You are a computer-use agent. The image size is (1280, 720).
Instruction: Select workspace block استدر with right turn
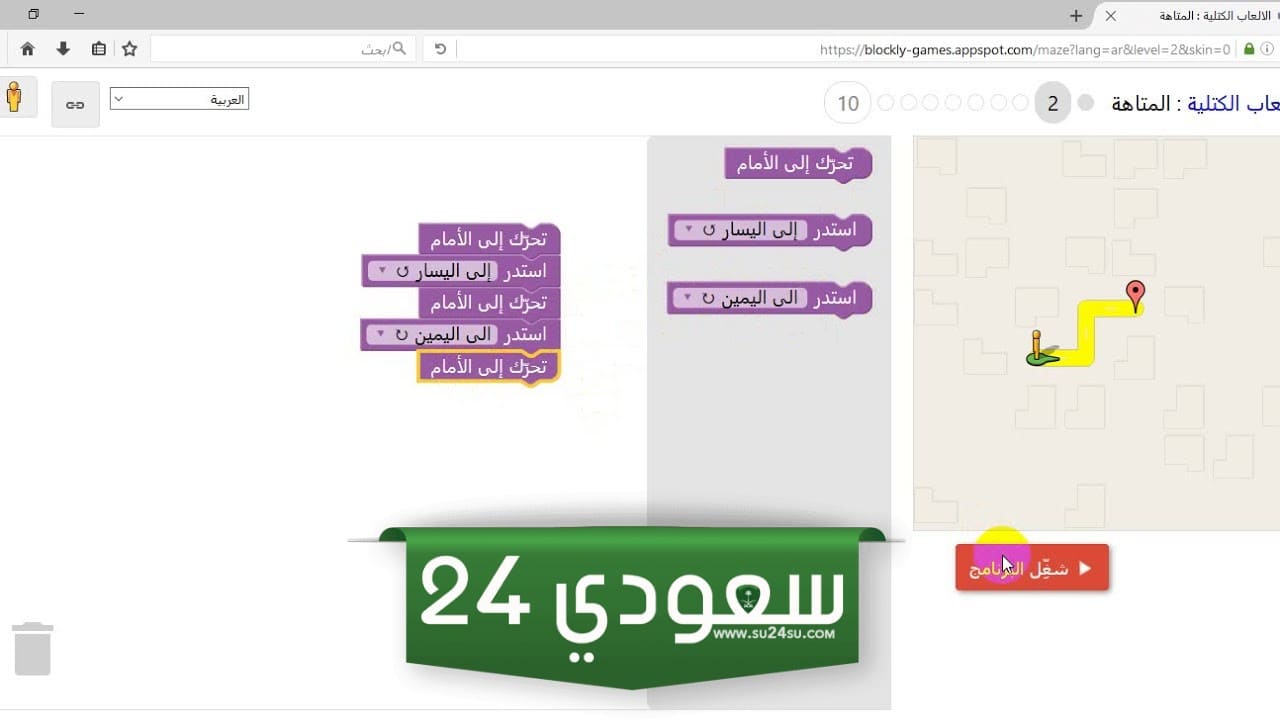coord(460,334)
